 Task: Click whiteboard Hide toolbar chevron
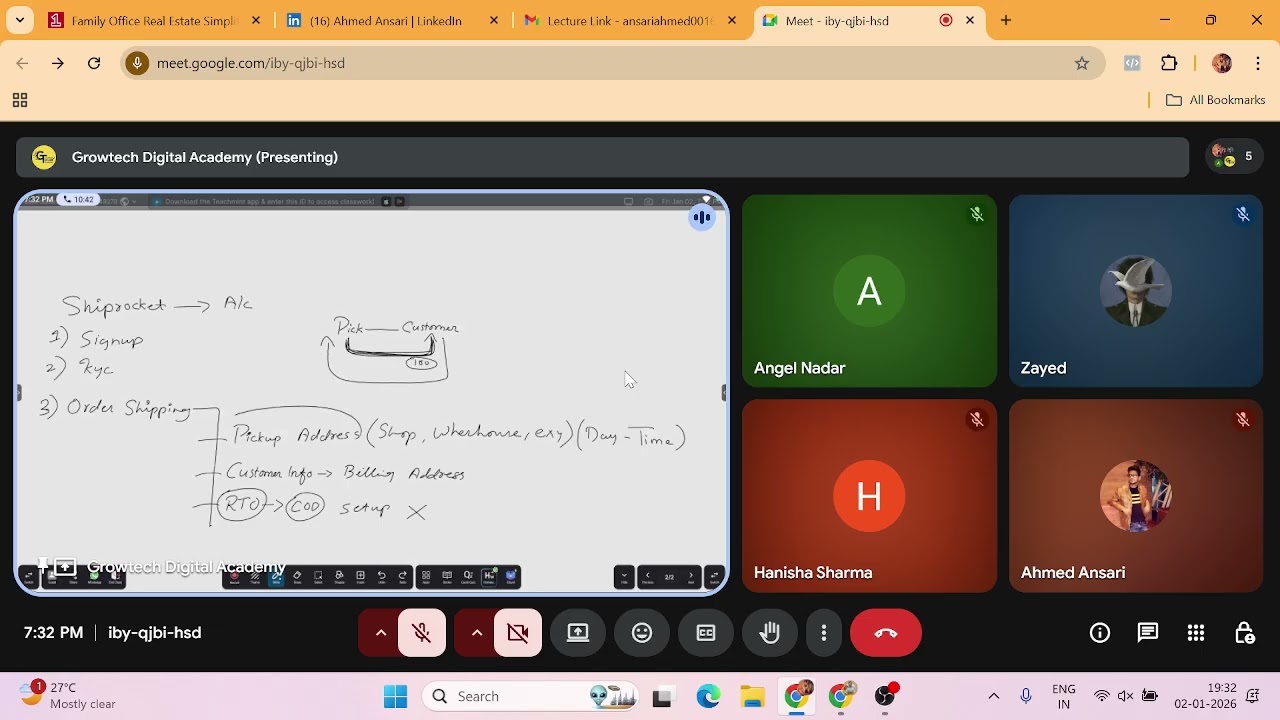[624, 577]
